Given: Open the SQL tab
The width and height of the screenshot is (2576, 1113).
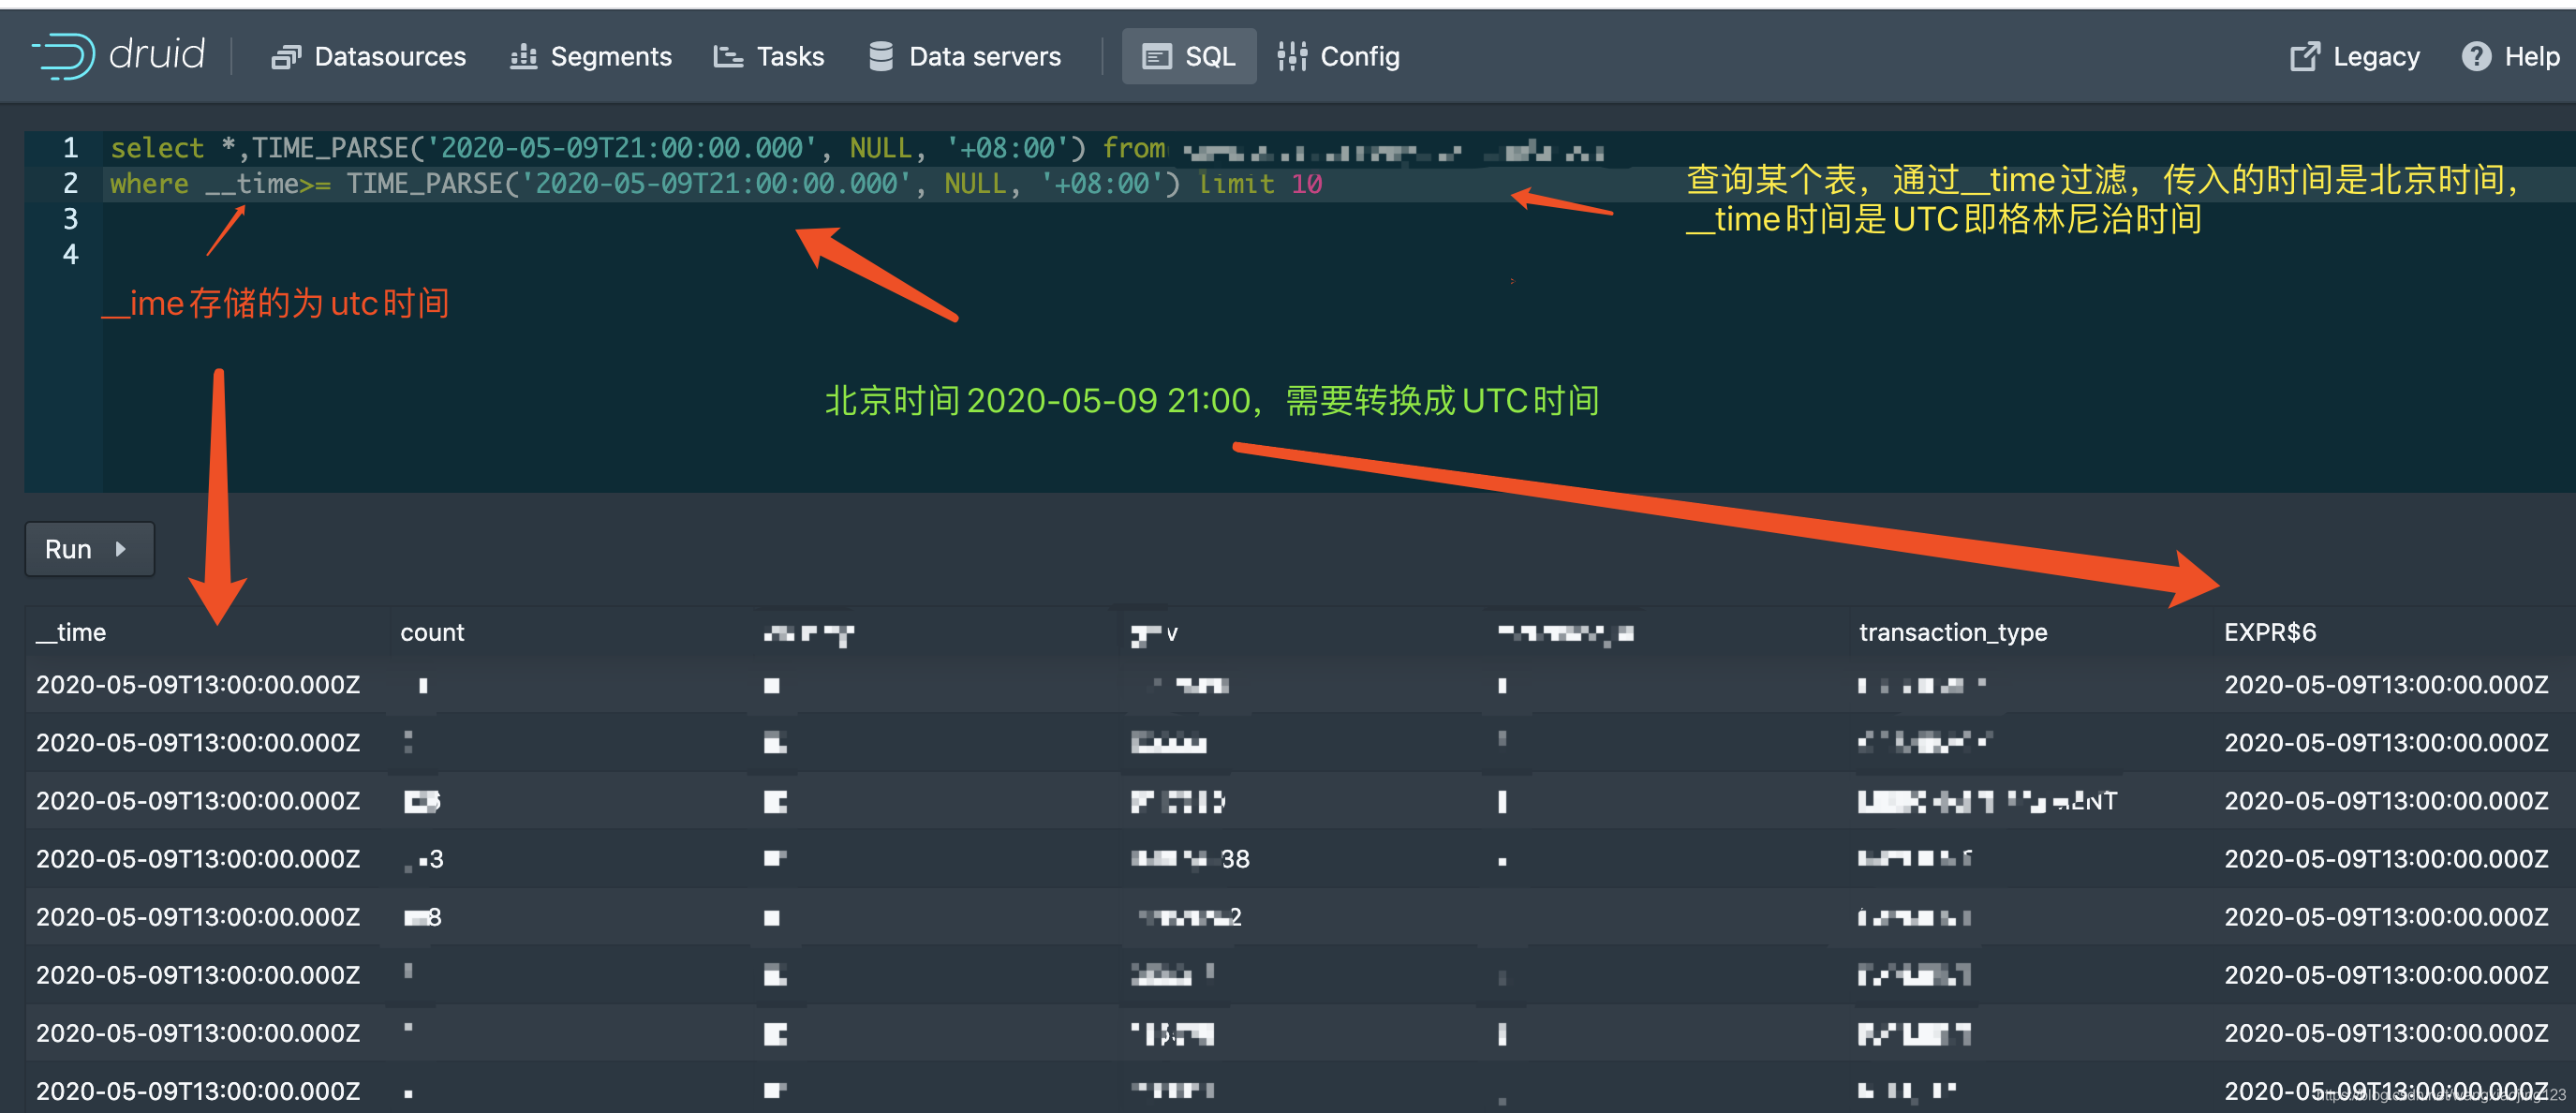Looking at the screenshot, I should tap(1189, 57).
